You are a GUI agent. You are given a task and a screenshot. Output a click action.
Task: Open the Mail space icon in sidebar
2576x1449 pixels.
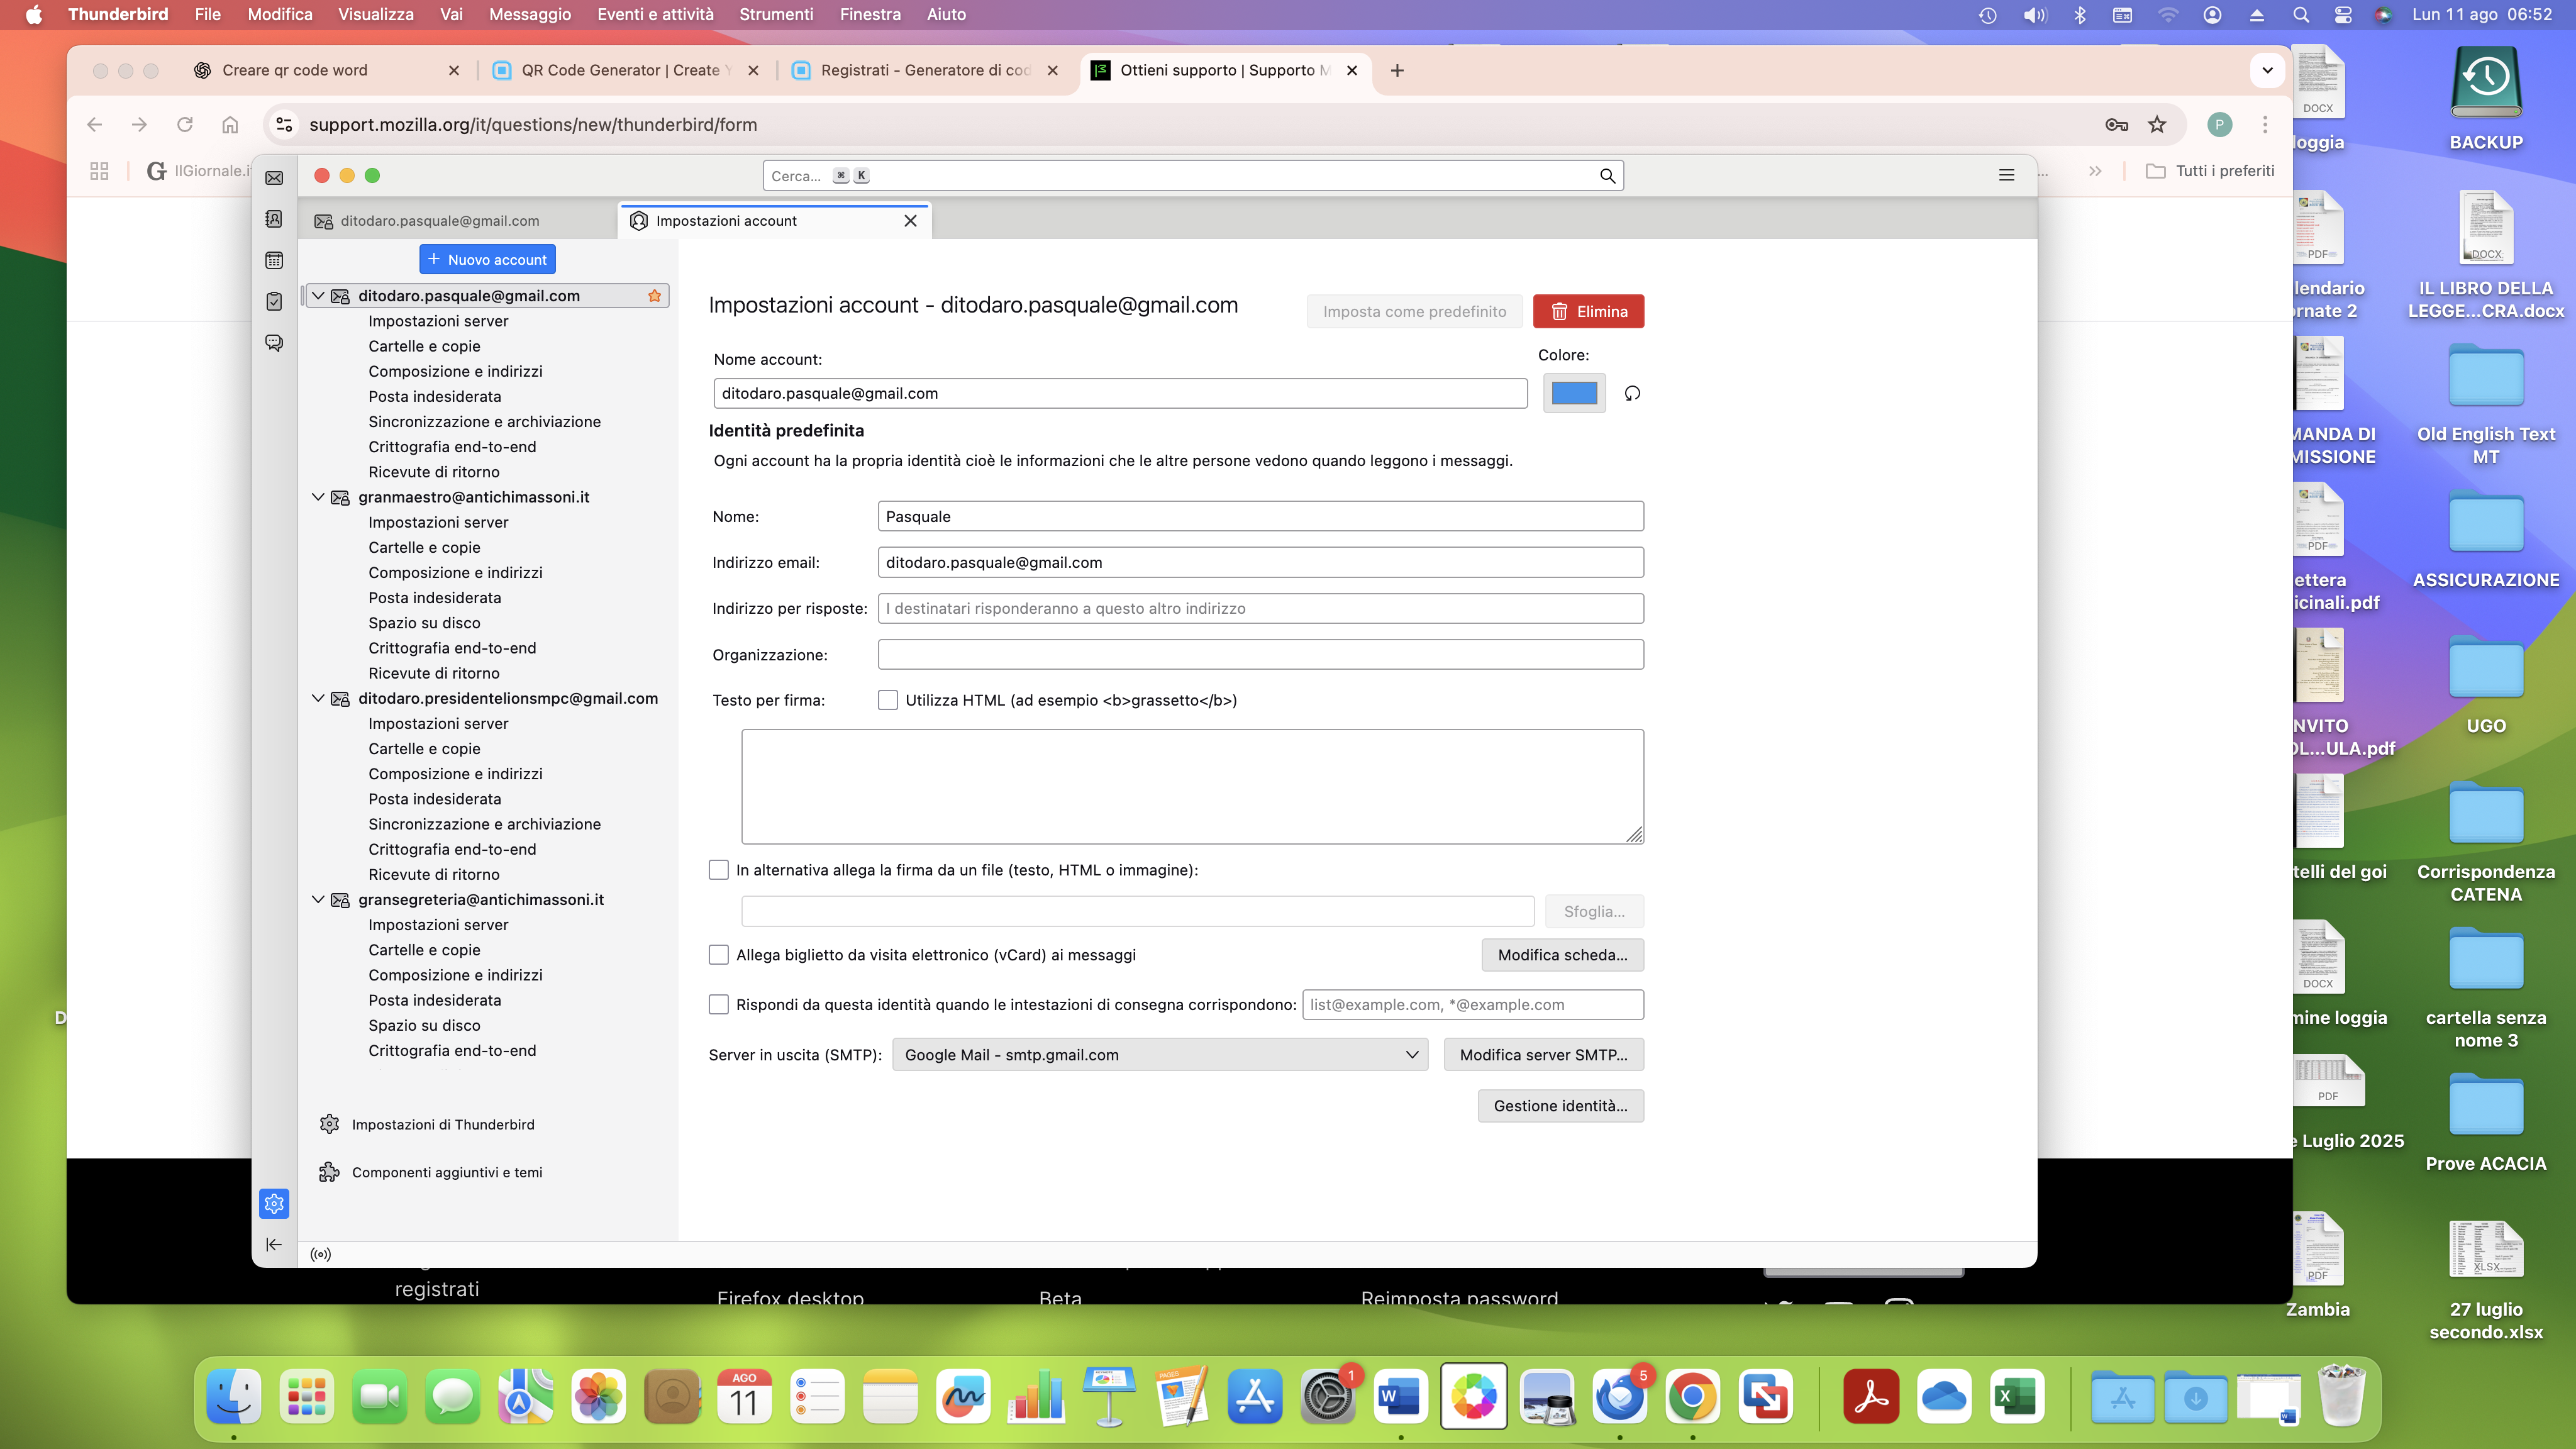[x=274, y=178]
